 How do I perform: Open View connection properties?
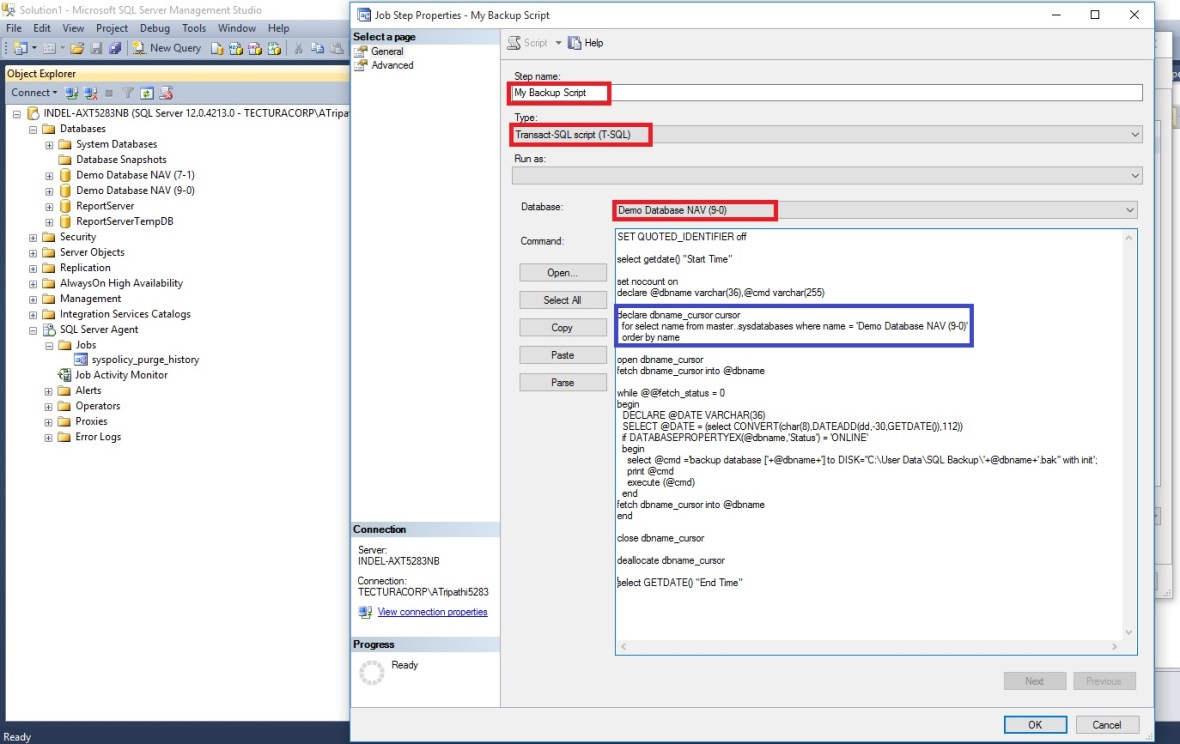(430, 611)
